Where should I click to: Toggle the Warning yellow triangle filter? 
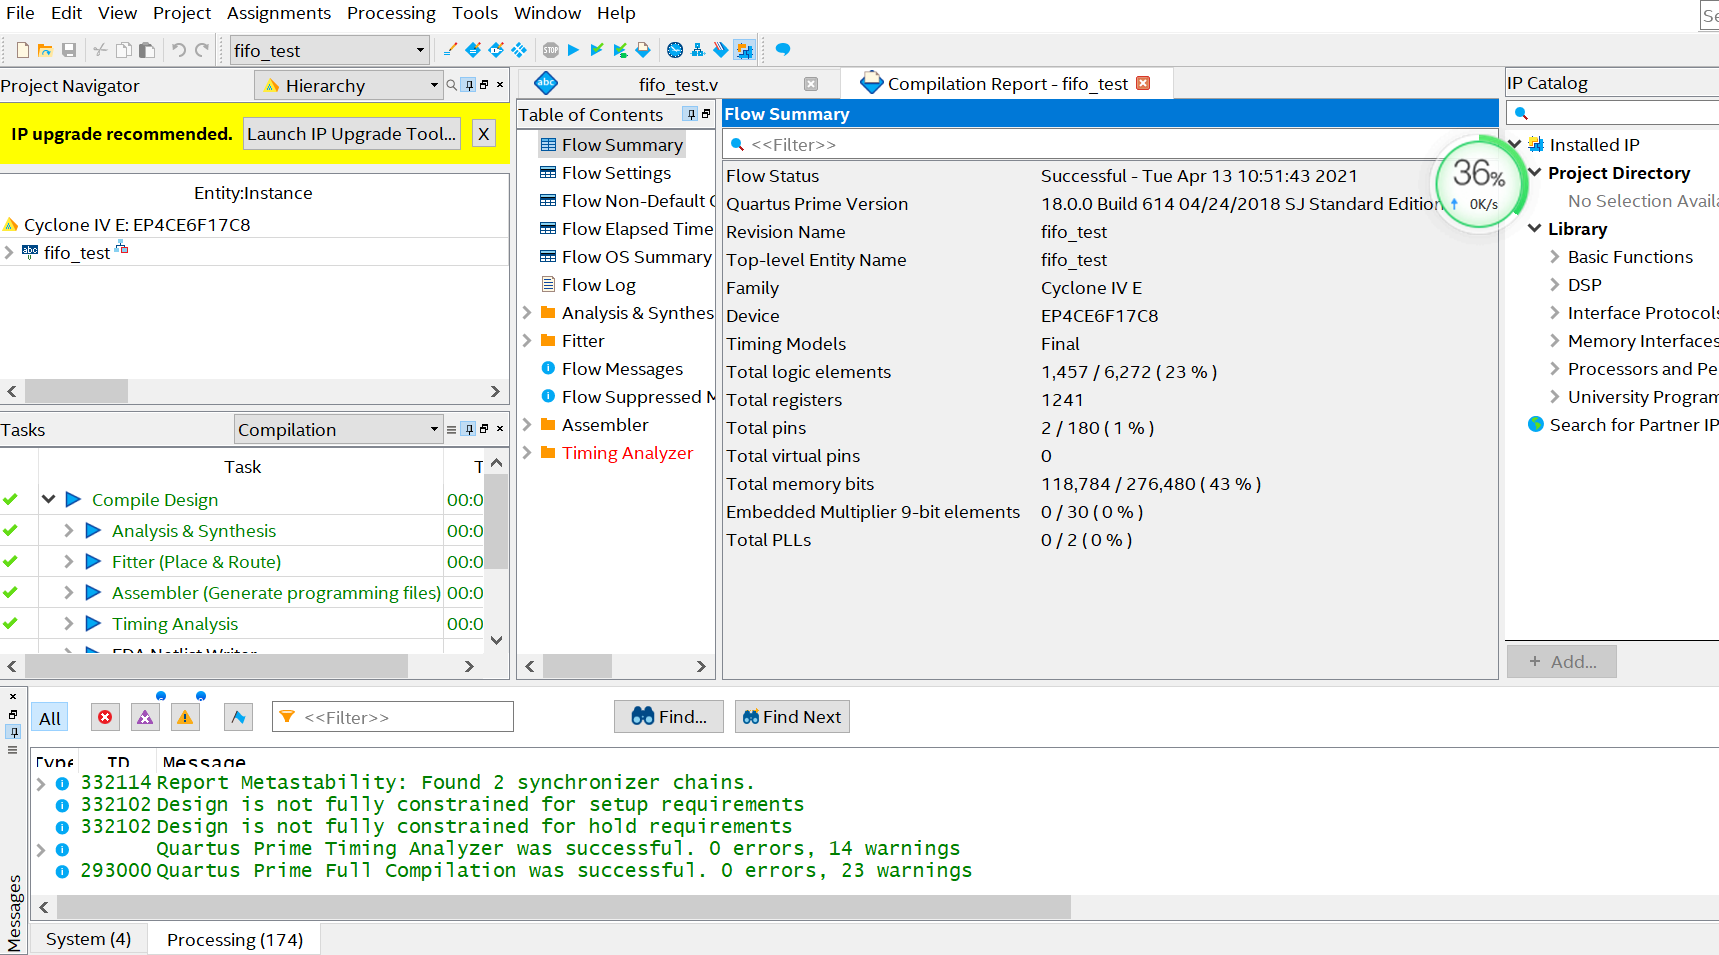(x=185, y=717)
